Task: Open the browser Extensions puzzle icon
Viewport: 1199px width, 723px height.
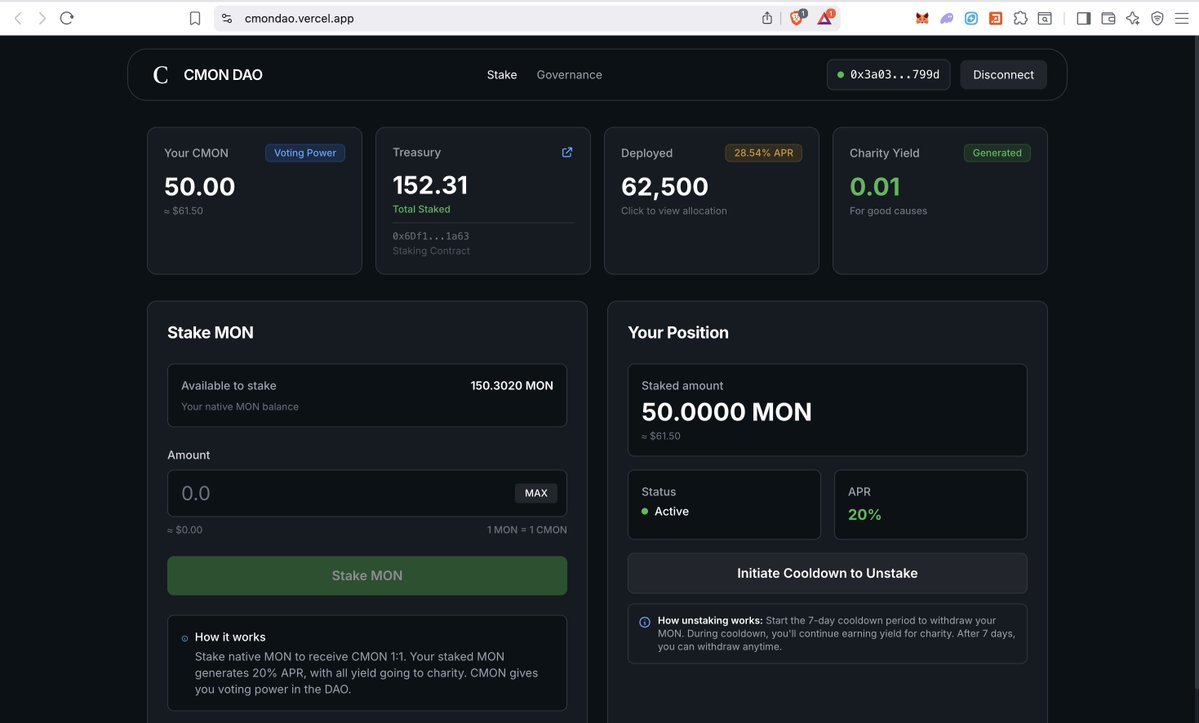Action: pyautogui.click(x=1020, y=18)
